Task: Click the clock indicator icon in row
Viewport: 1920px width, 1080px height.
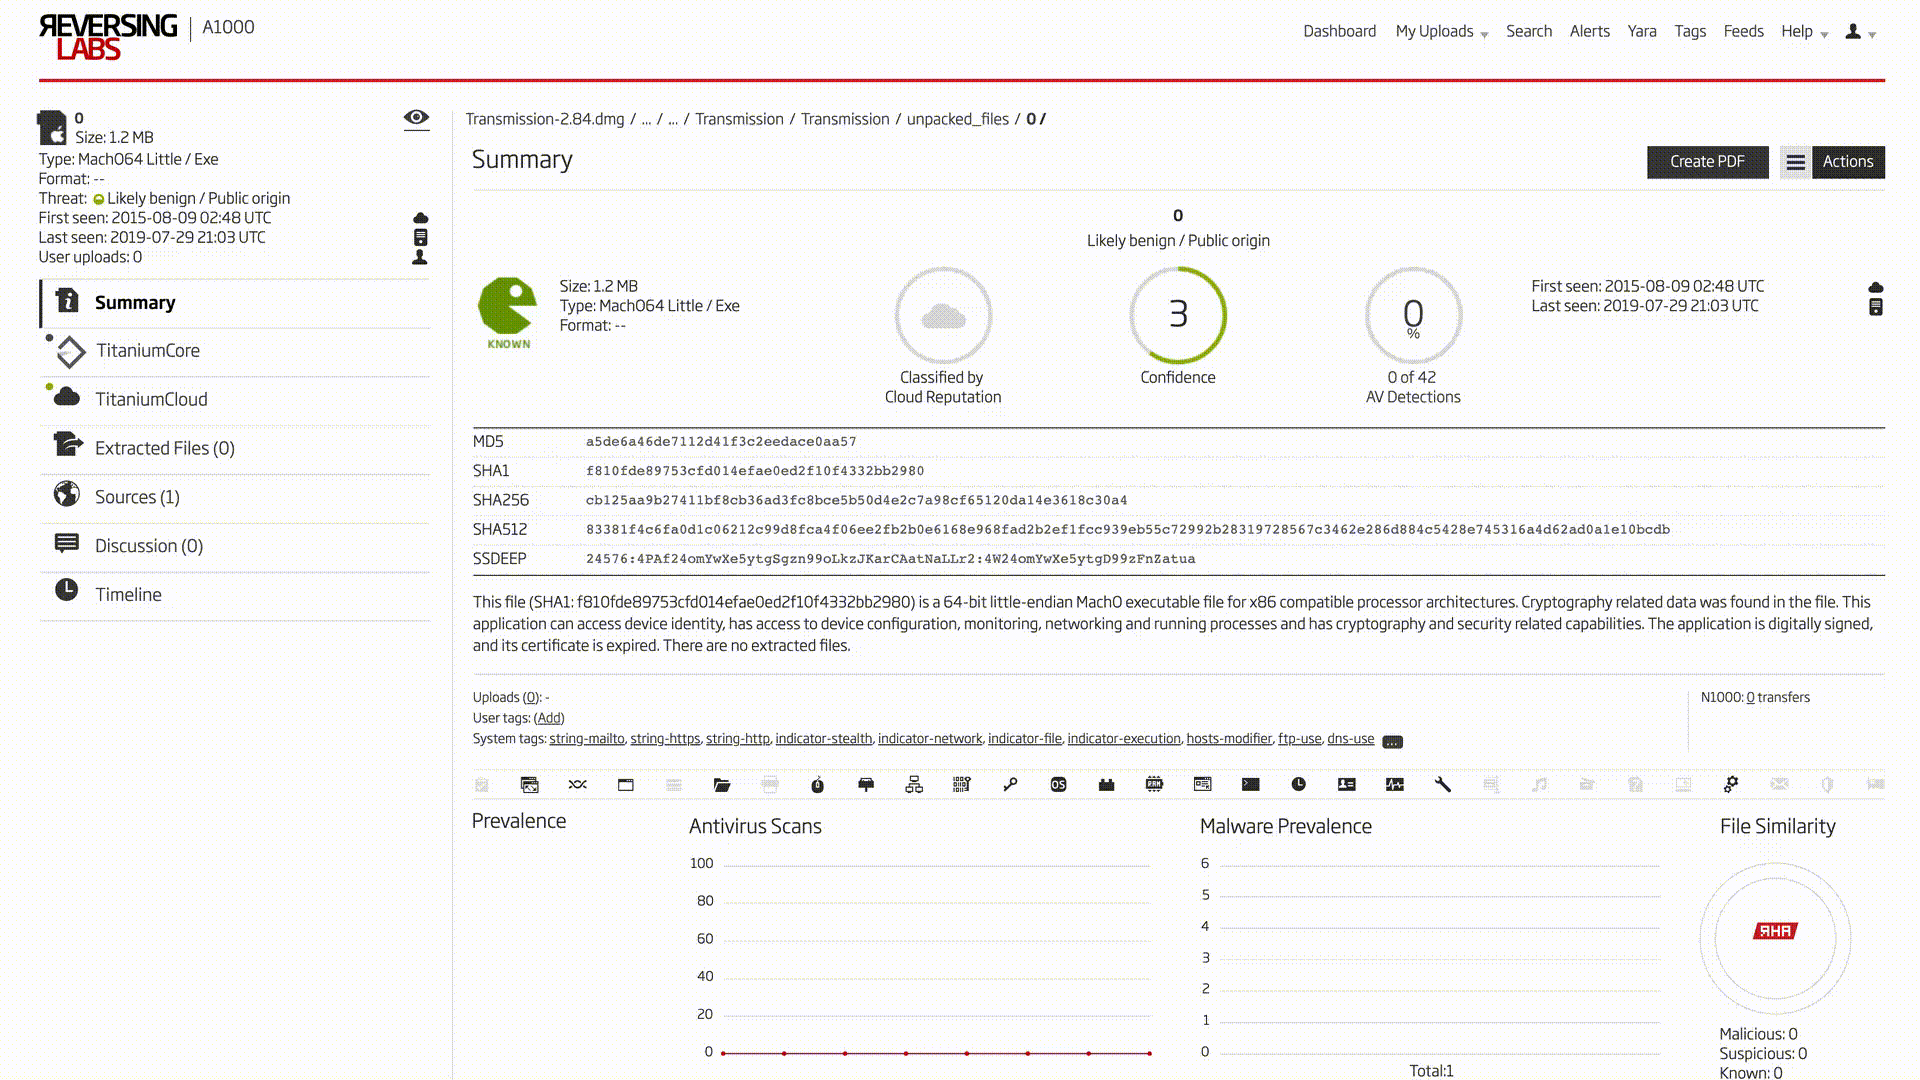Action: (1299, 785)
